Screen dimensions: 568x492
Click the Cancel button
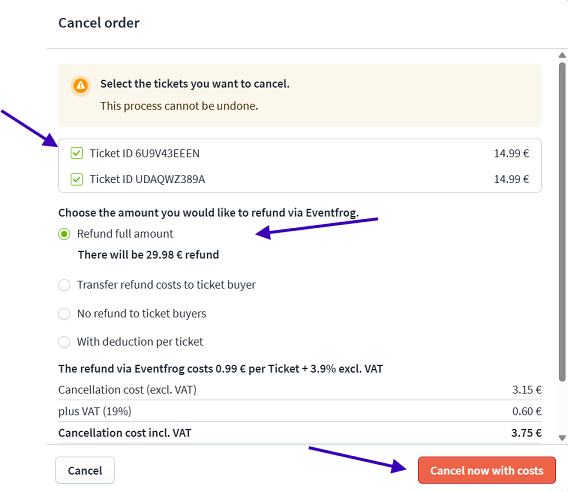85,470
